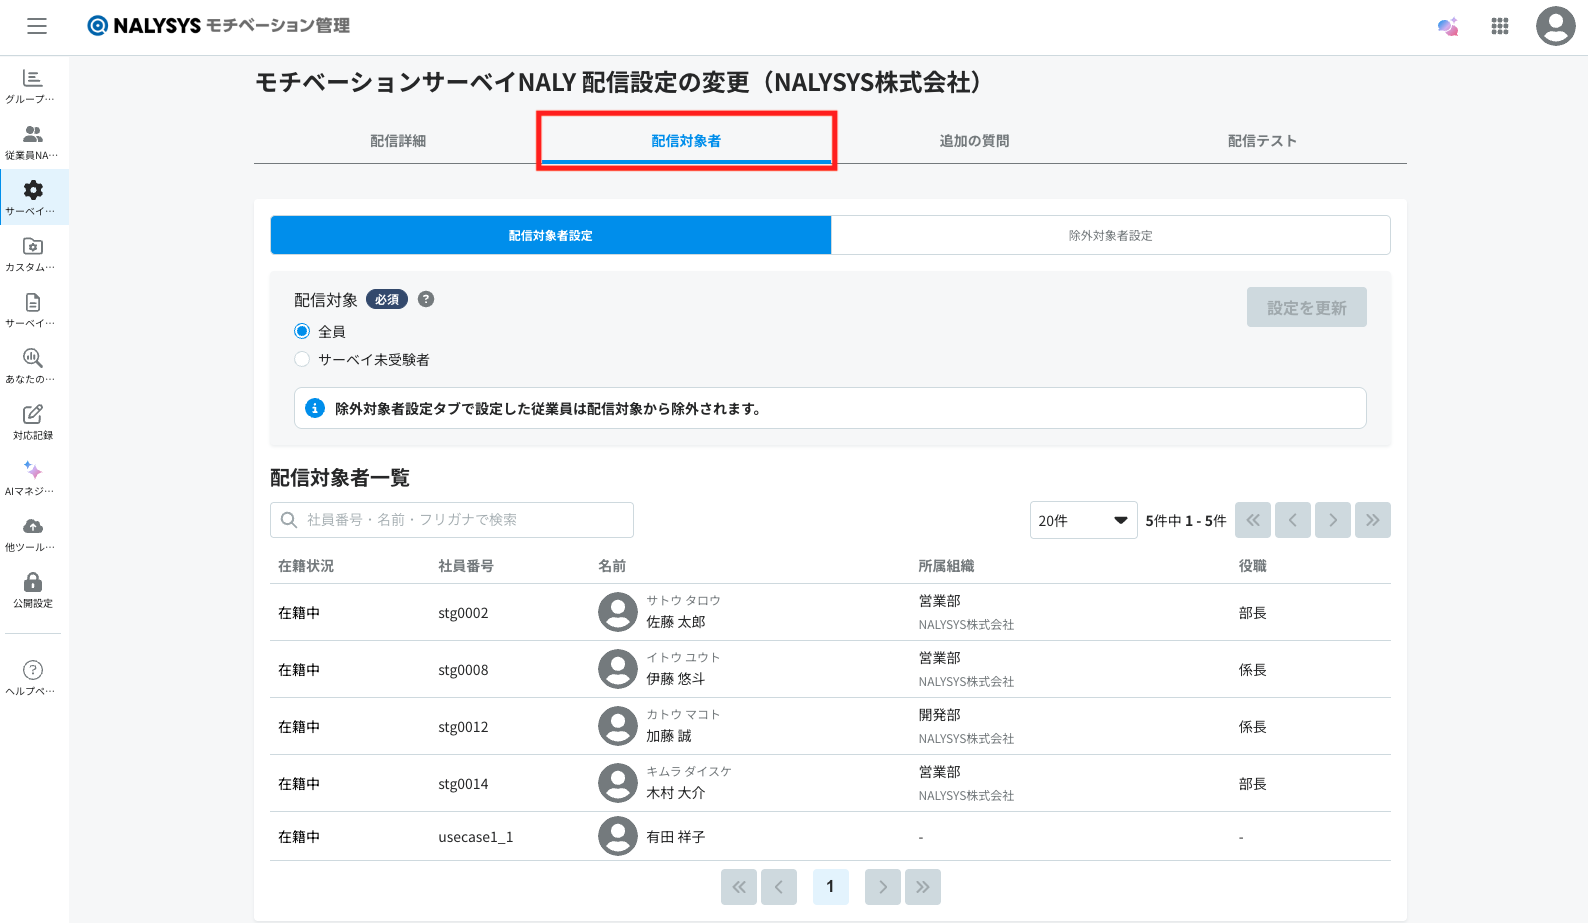Click the NALYSYS logo in the header
Viewport: 1588px width, 923px height.
[218, 26]
